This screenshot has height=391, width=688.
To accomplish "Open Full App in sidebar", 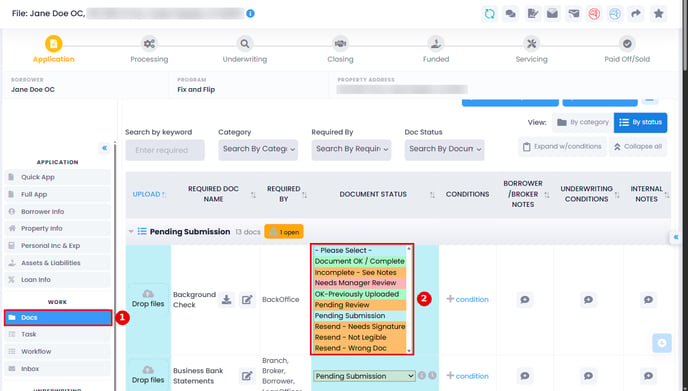I will [57, 194].
